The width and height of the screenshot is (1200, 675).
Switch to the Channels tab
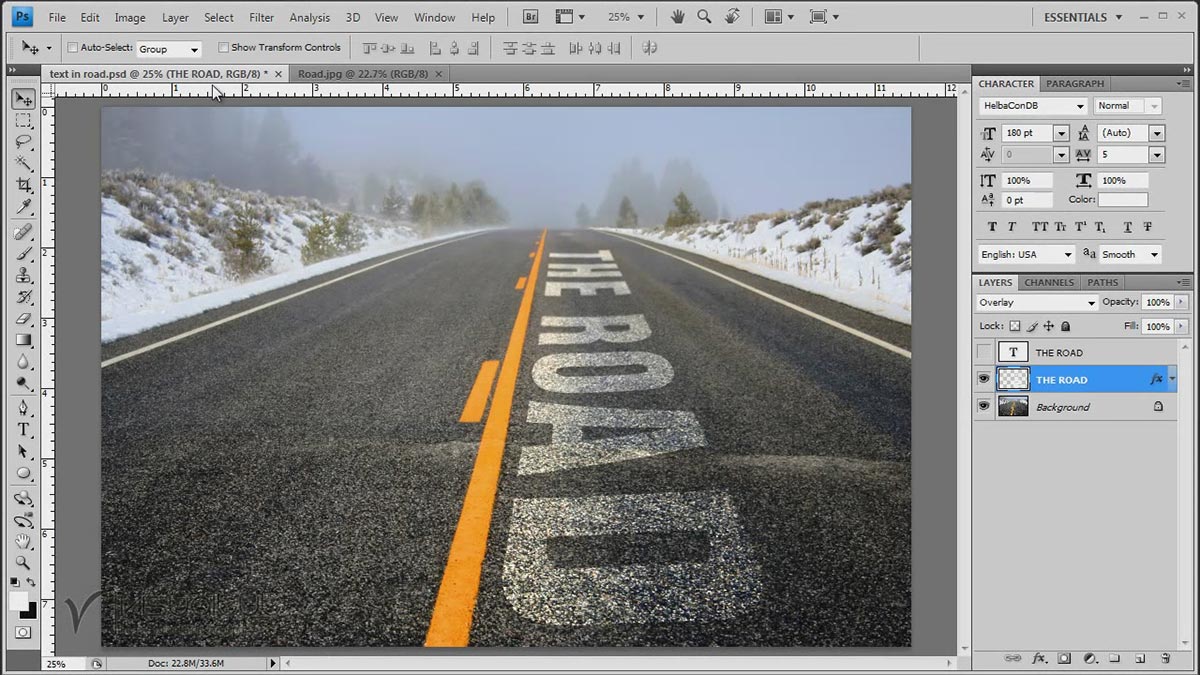1048,282
